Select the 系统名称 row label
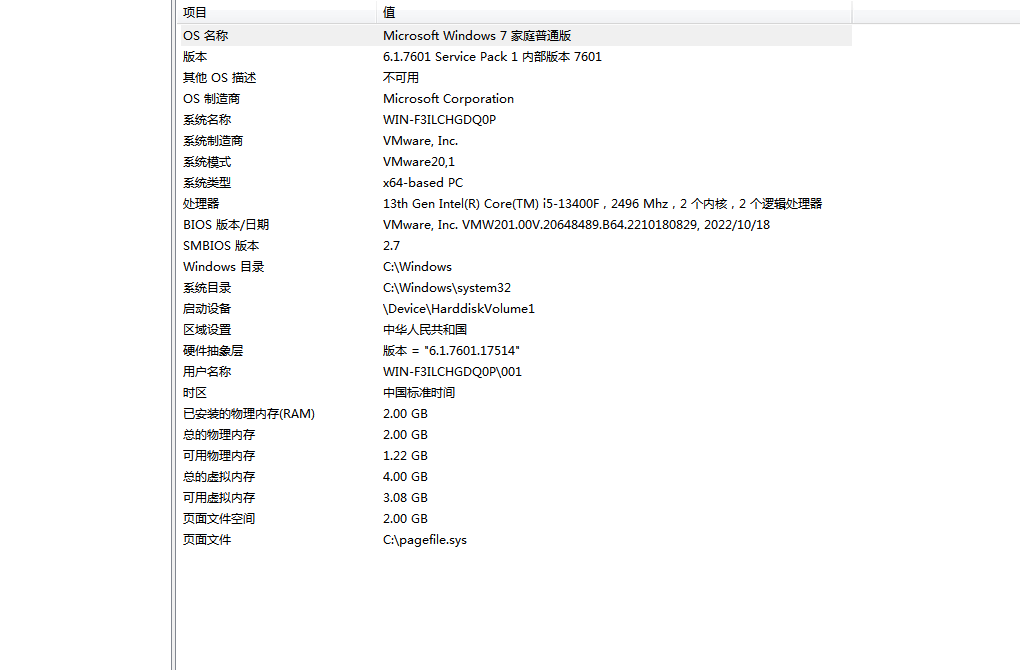 pos(207,120)
